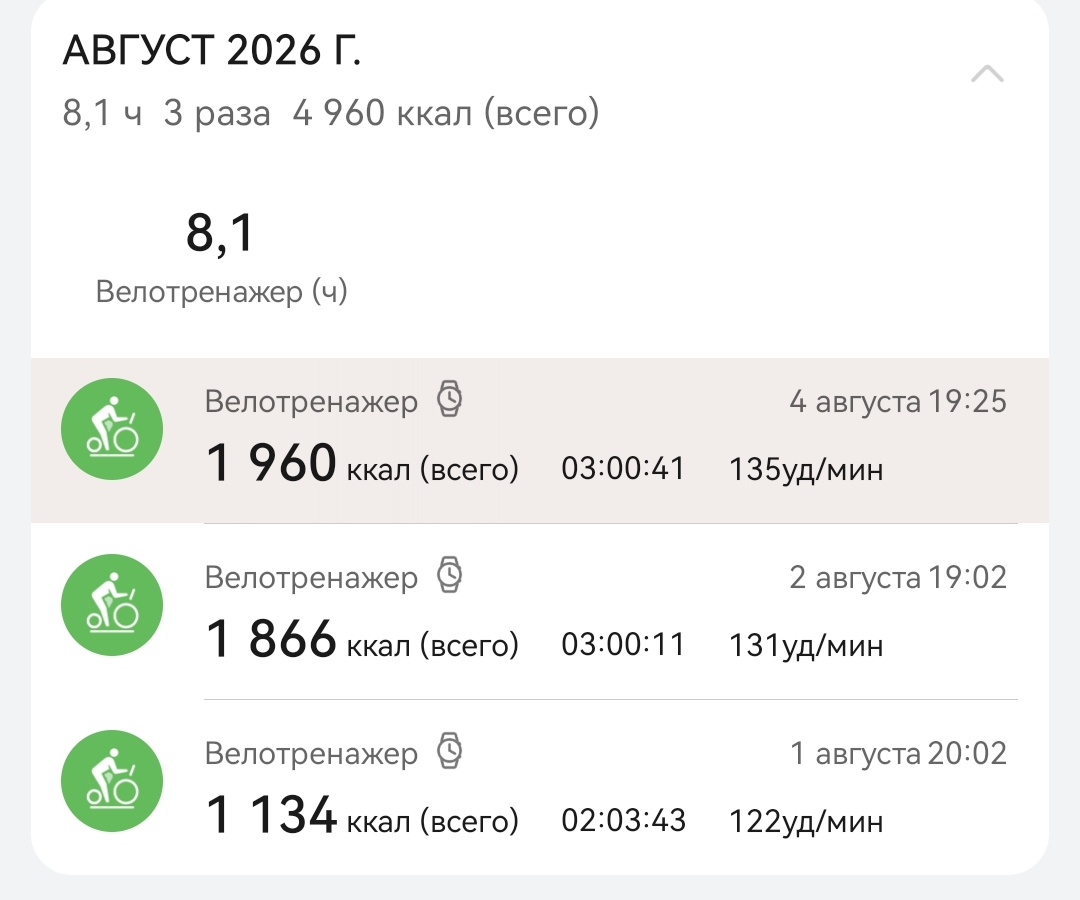Select the 1 августа 20:02 timestamp
This screenshot has height=900, width=1080.
898,754
